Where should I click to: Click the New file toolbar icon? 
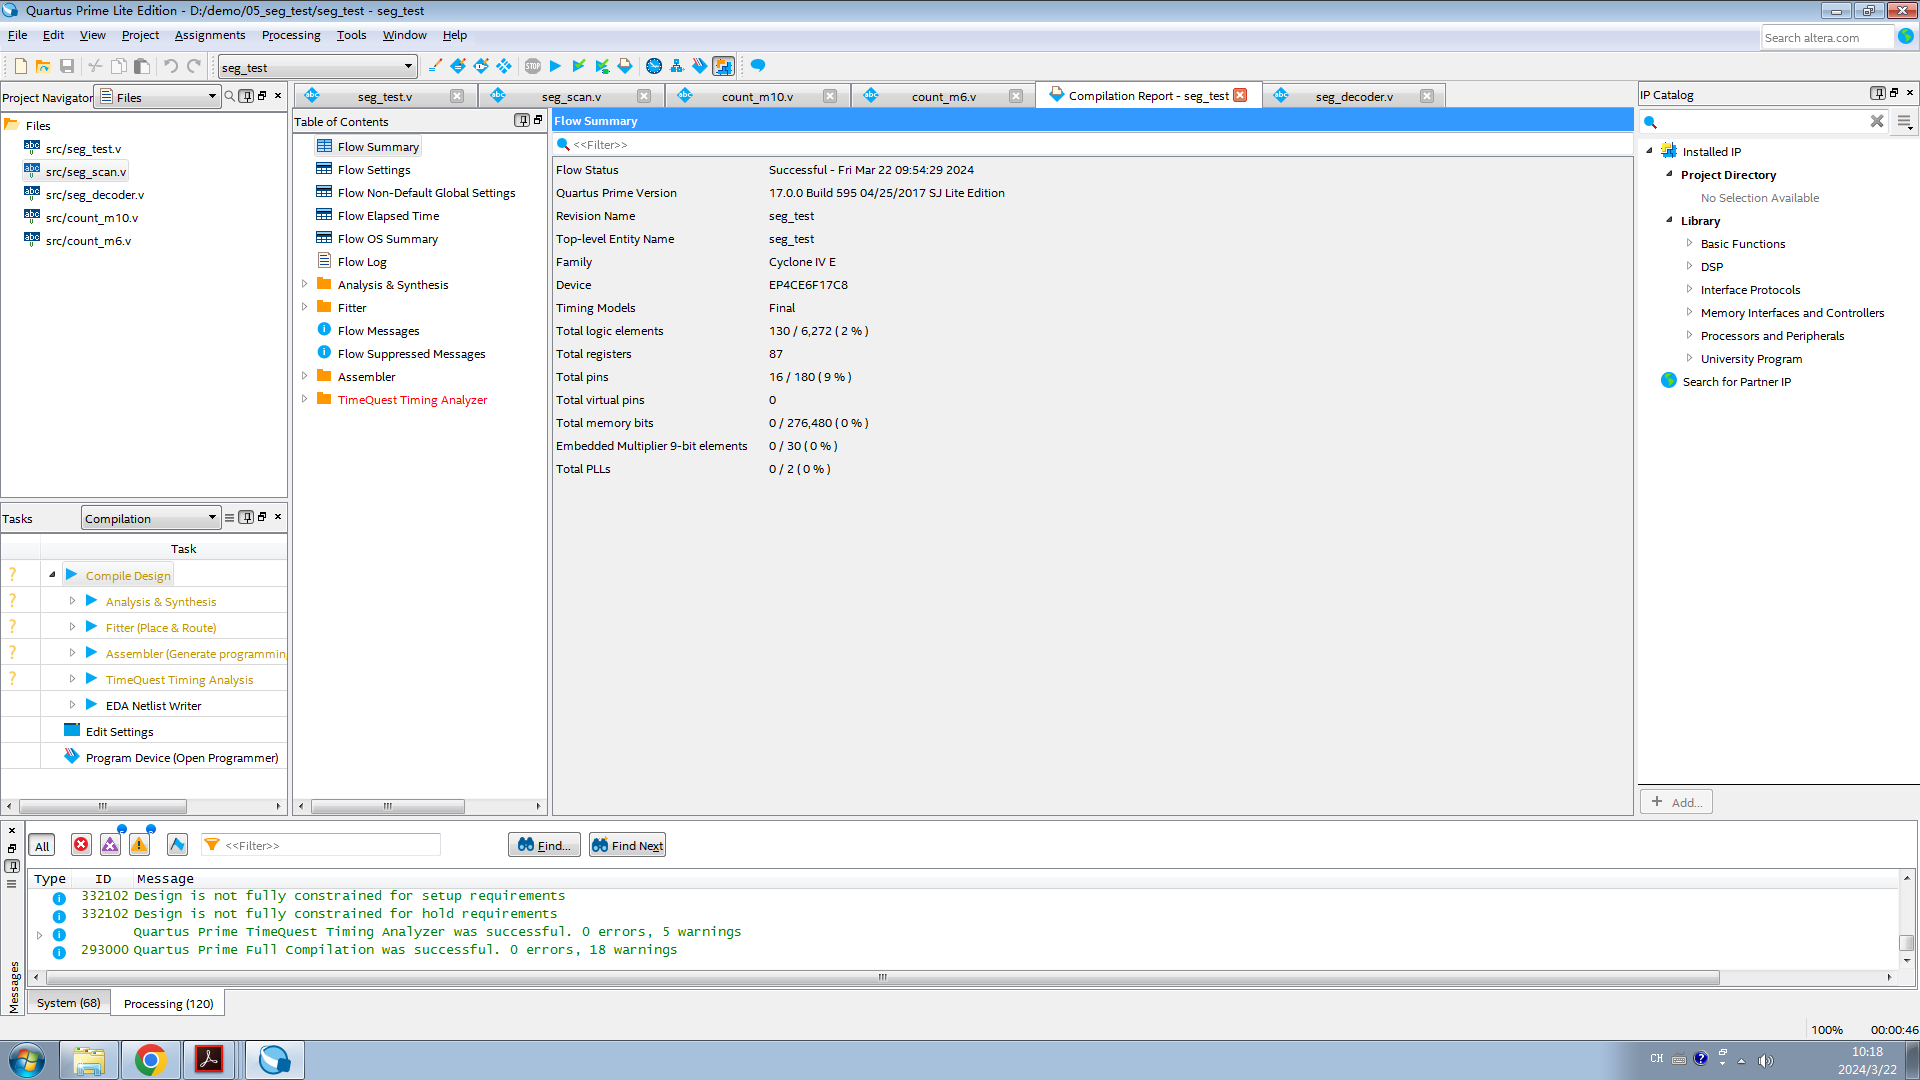(20, 66)
